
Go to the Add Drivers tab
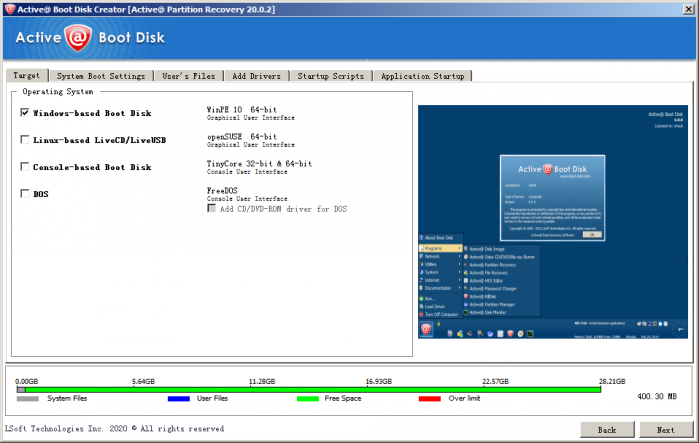[256, 76]
